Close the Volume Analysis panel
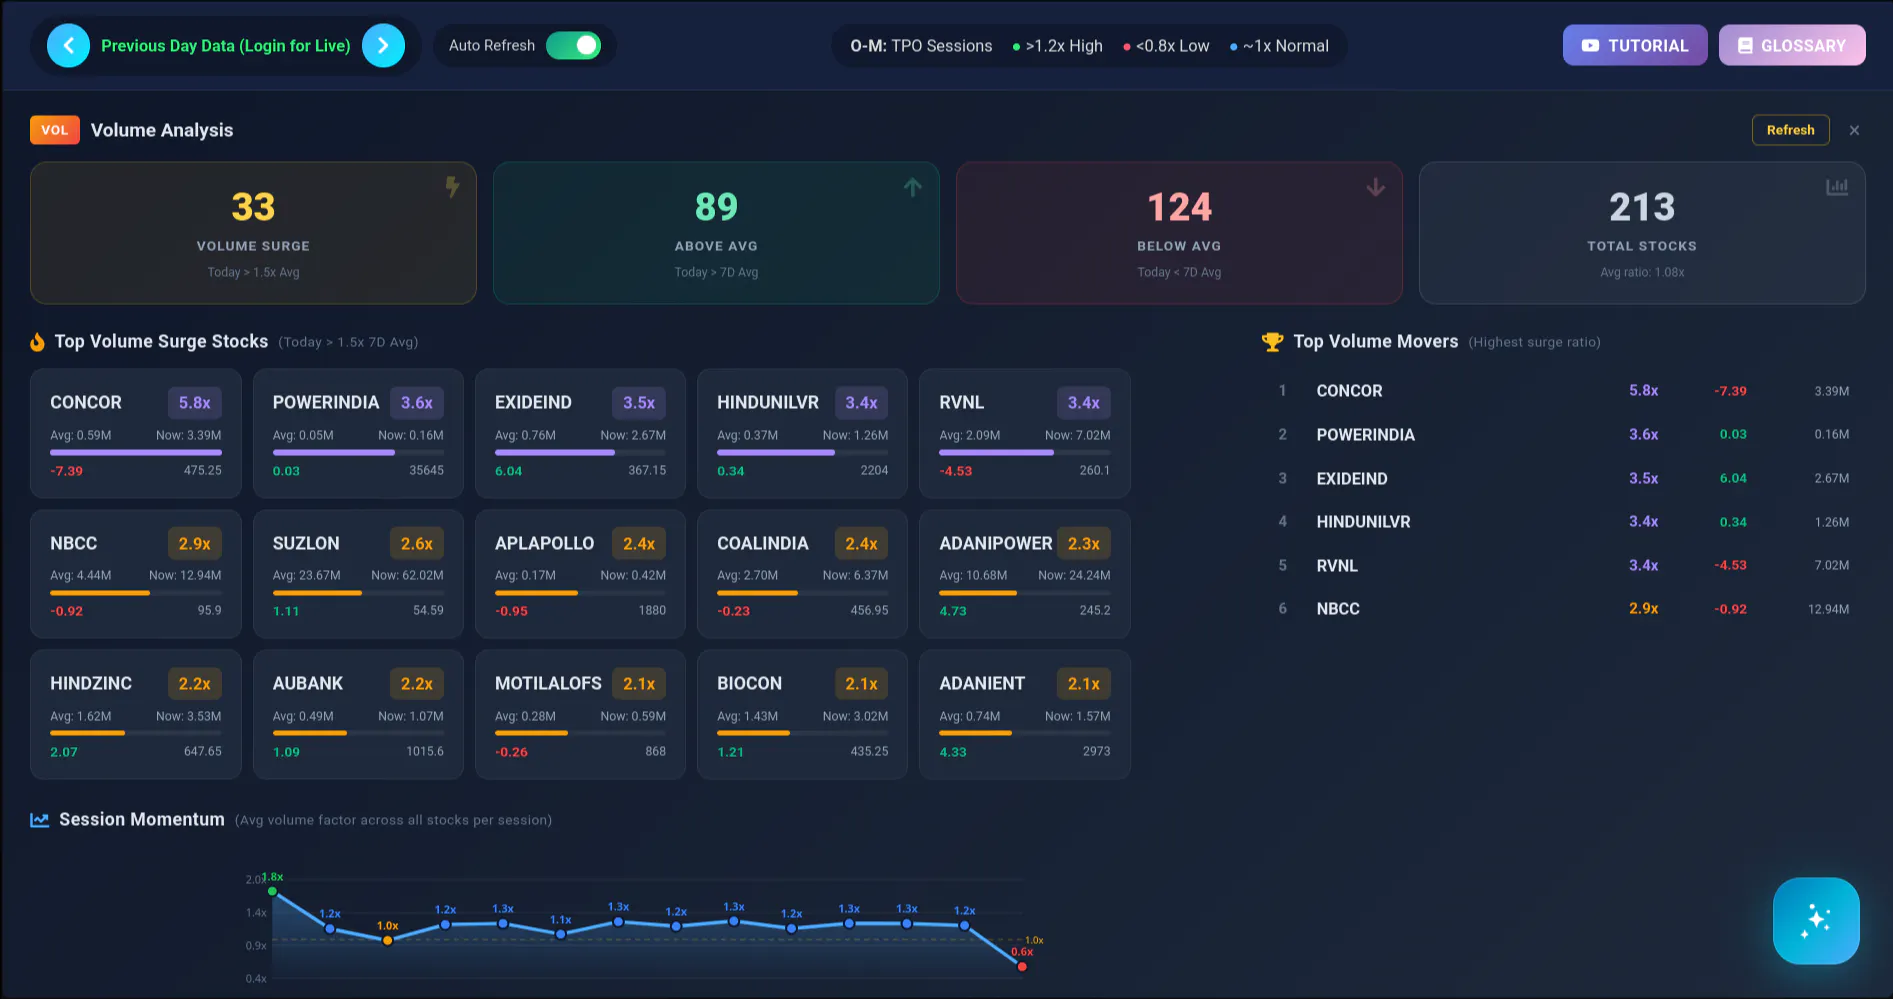 (x=1854, y=130)
